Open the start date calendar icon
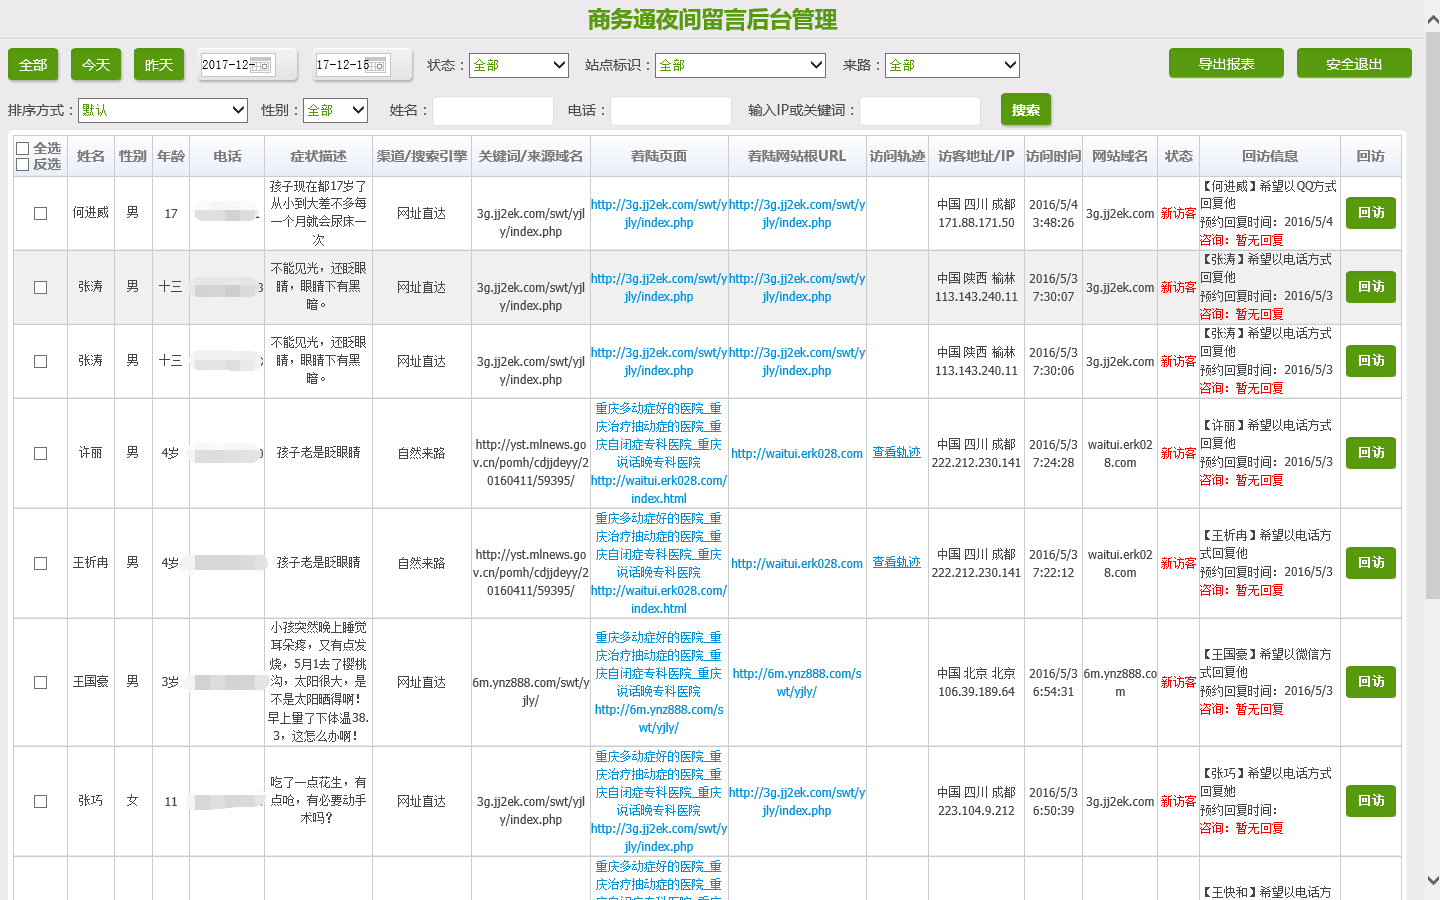 click(x=262, y=66)
